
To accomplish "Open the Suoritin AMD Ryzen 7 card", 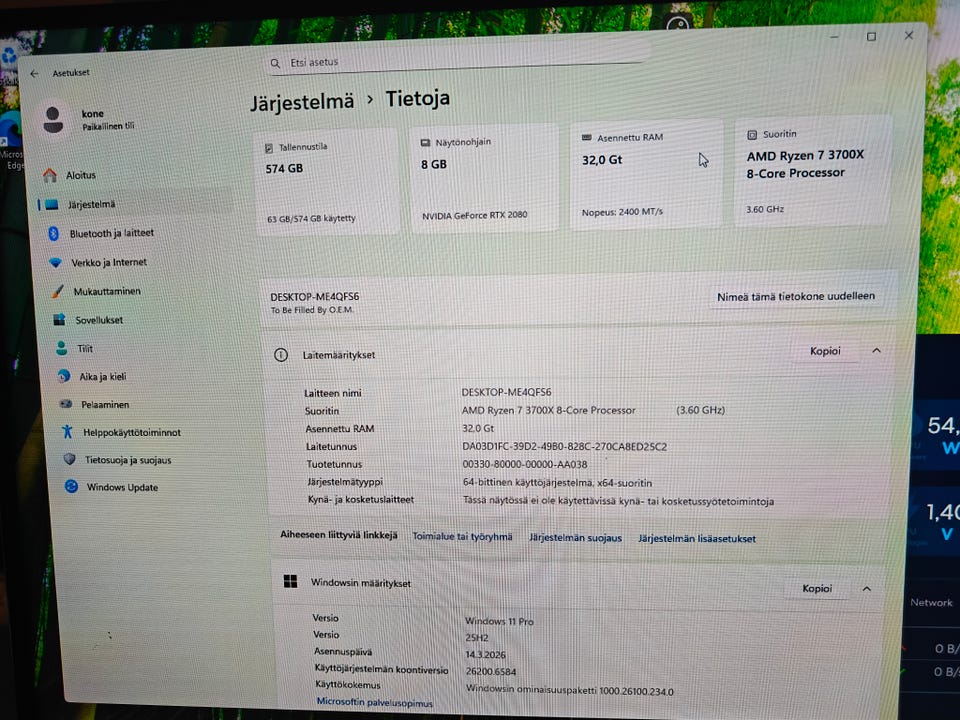I will [811, 170].
